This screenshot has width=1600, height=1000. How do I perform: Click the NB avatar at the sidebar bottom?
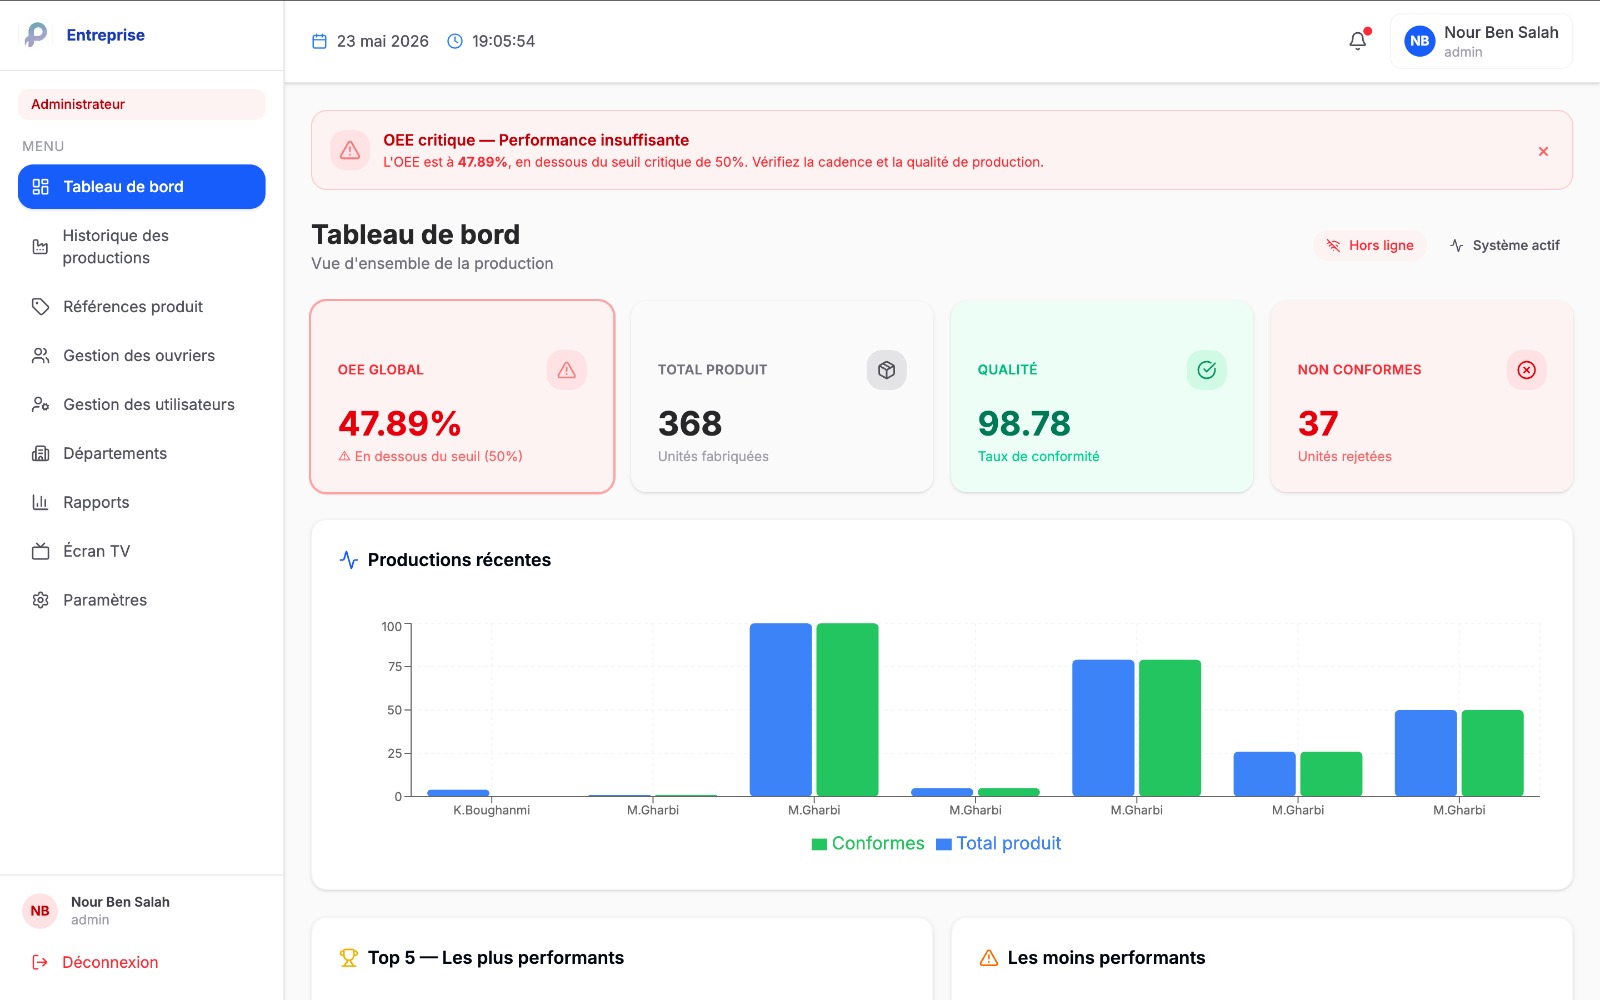coord(40,911)
